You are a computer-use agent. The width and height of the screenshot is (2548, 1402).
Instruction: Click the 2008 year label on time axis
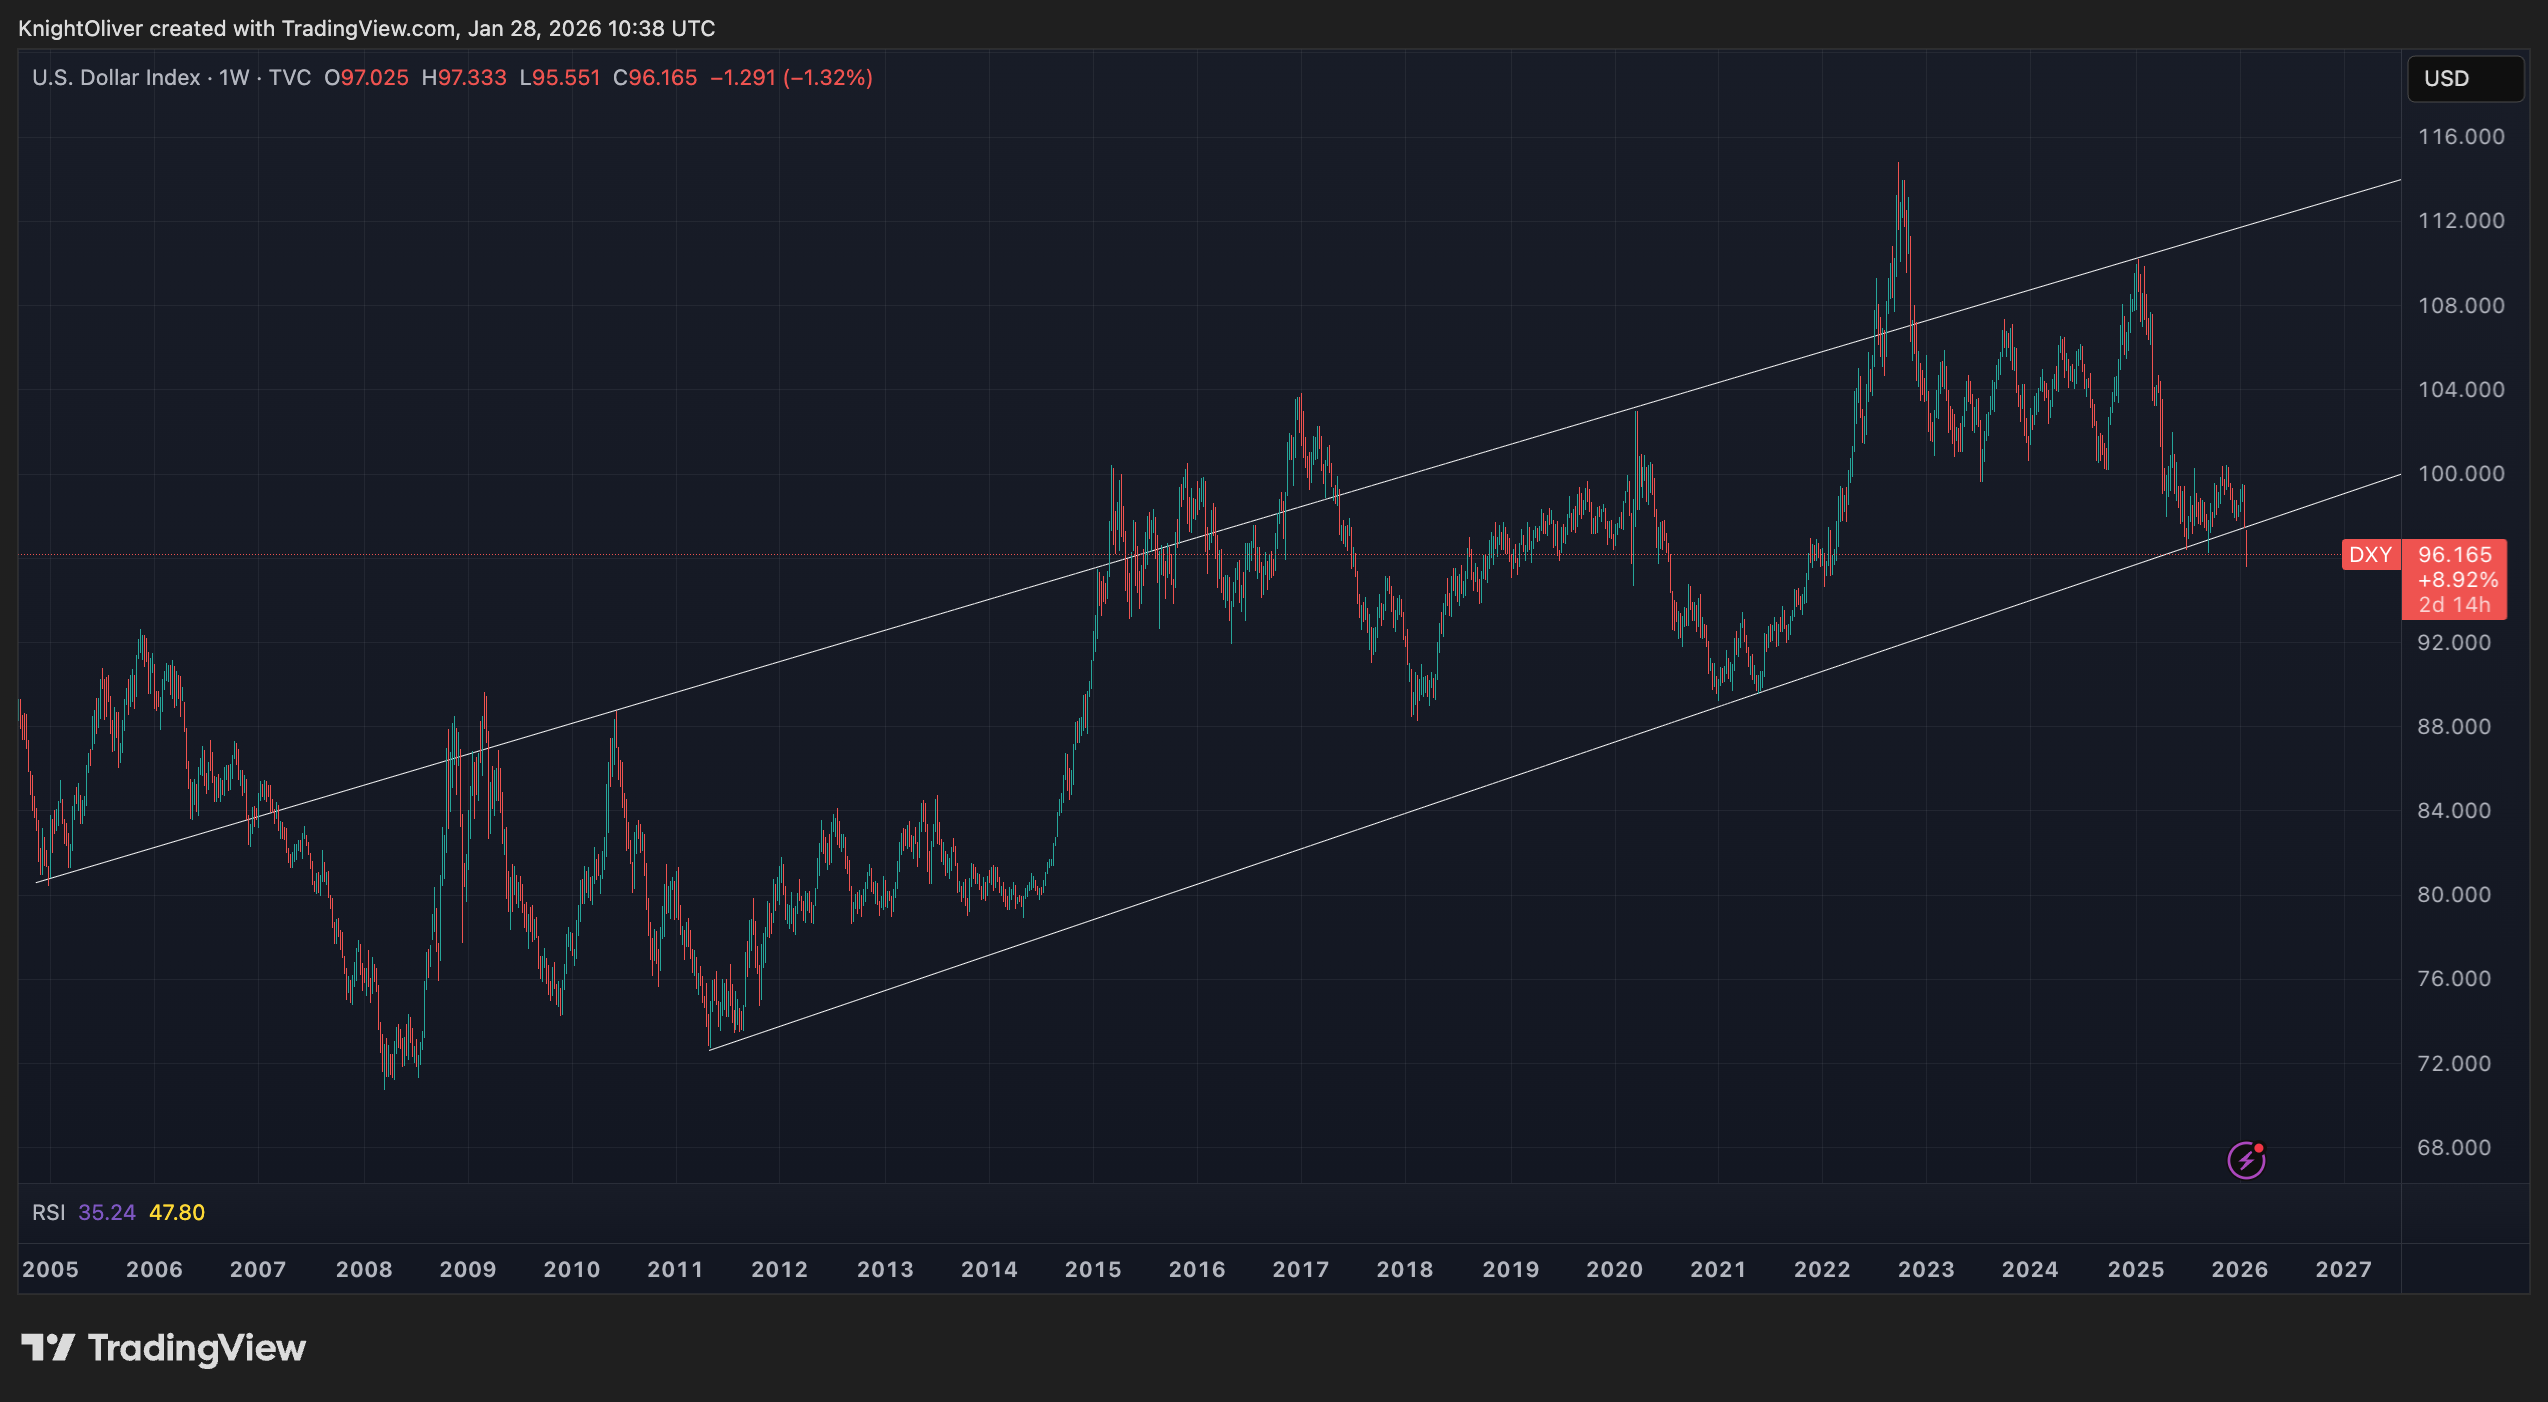pyautogui.click(x=364, y=1269)
